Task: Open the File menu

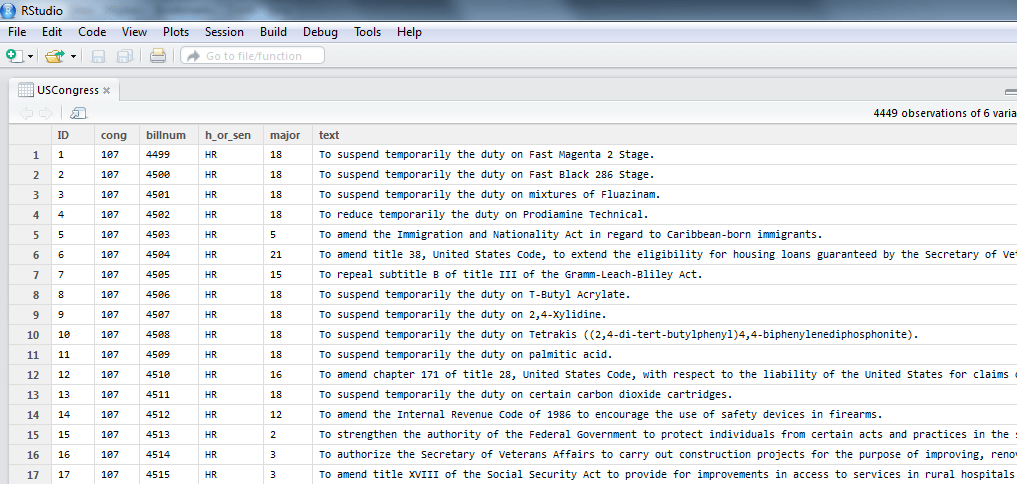Action: pyautogui.click(x=17, y=32)
